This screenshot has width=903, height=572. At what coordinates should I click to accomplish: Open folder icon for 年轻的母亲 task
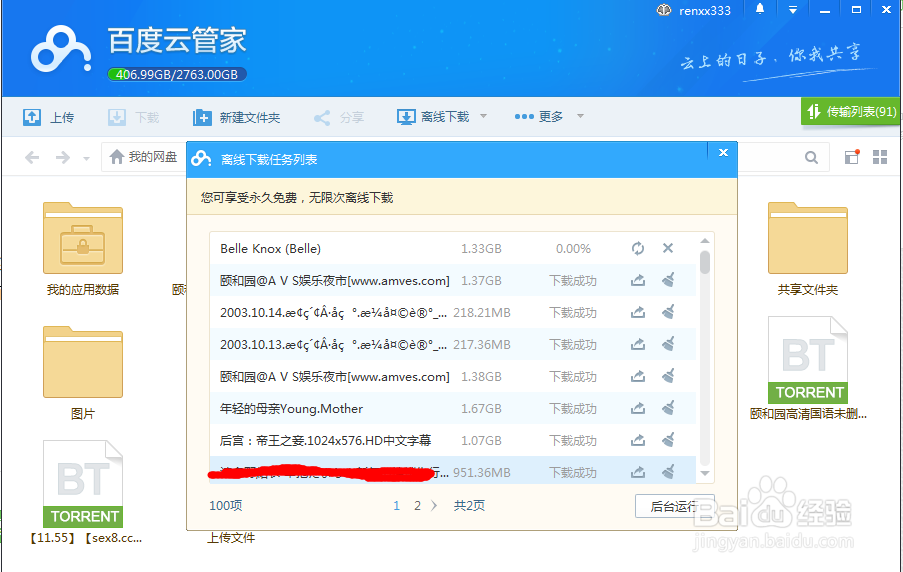(x=638, y=408)
